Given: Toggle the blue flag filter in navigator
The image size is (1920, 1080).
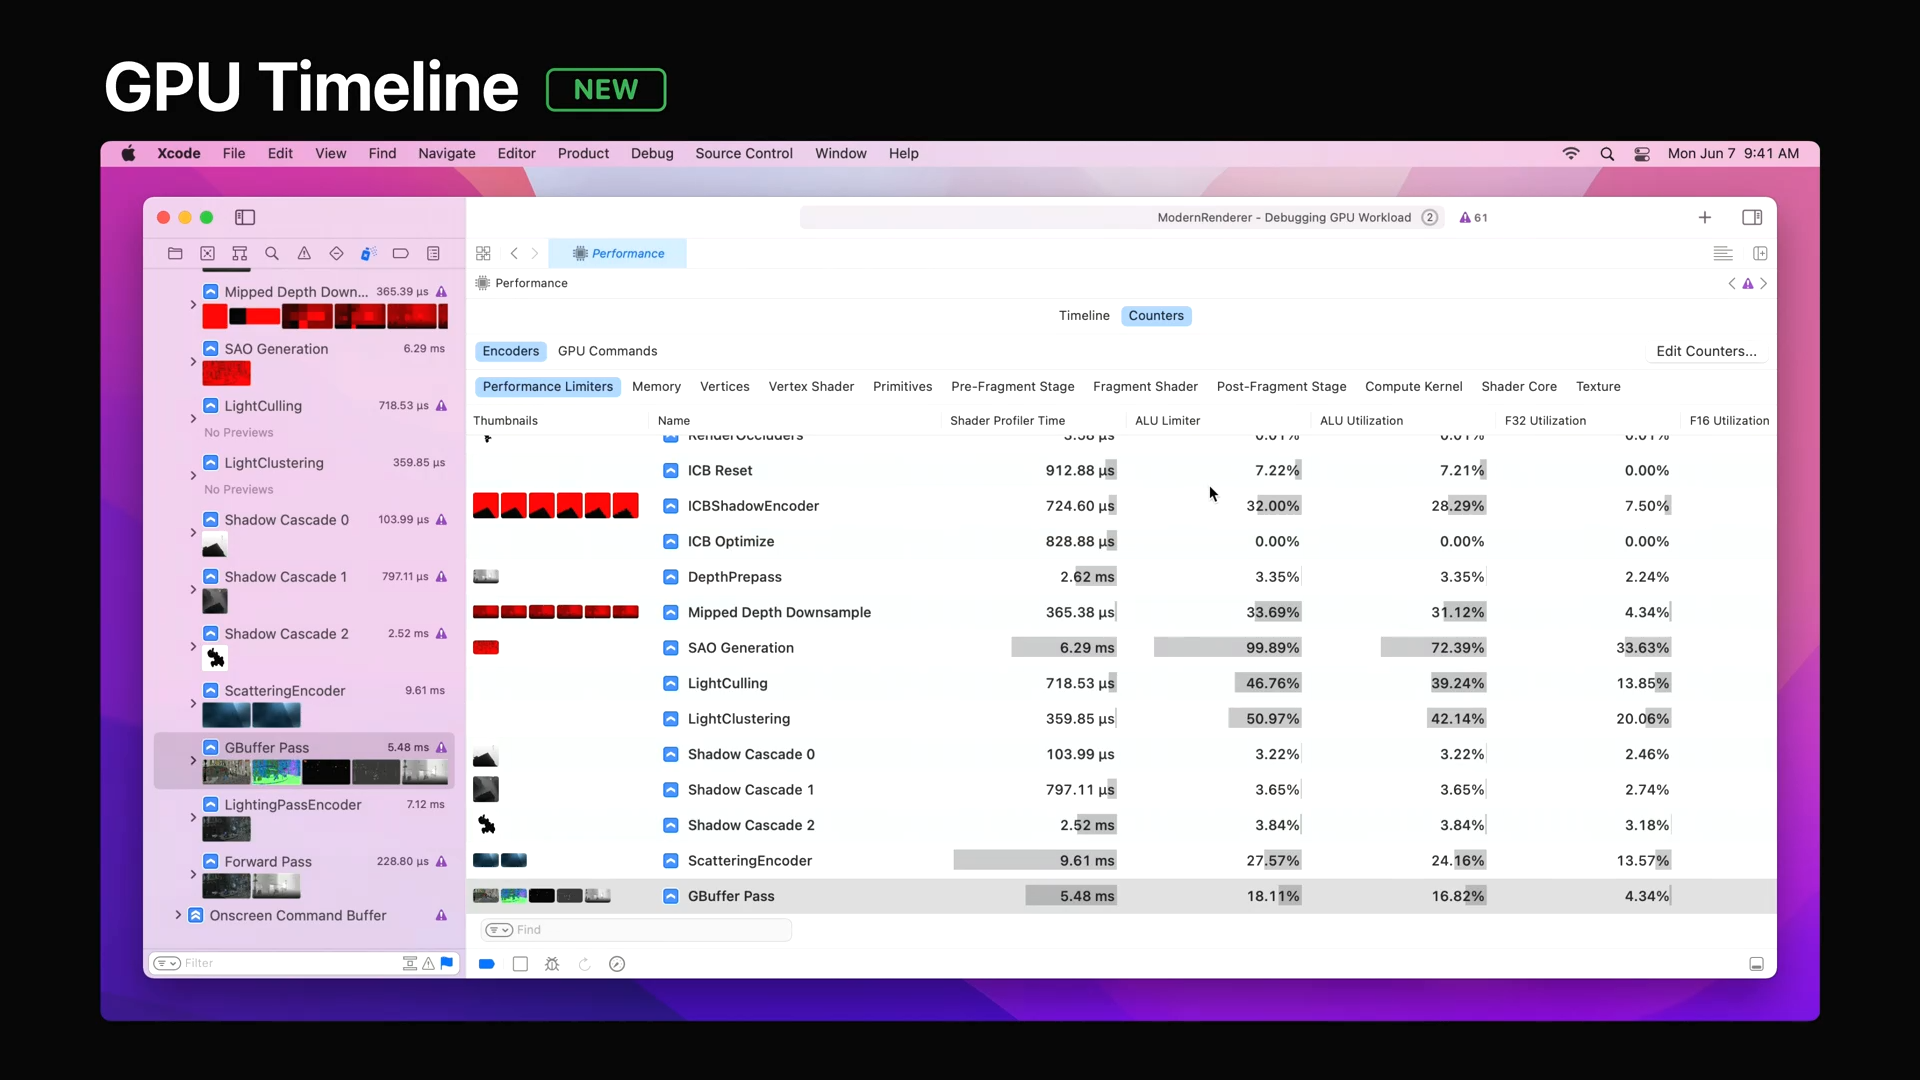Looking at the screenshot, I should [447, 963].
